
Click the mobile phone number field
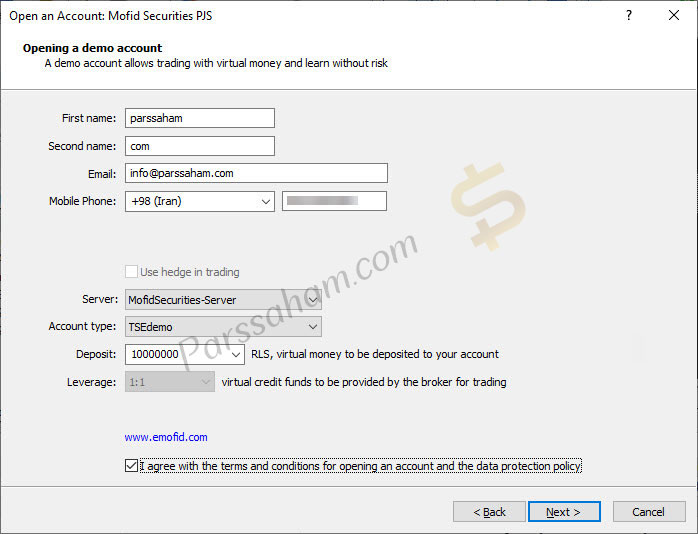pyautogui.click(x=334, y=201)
